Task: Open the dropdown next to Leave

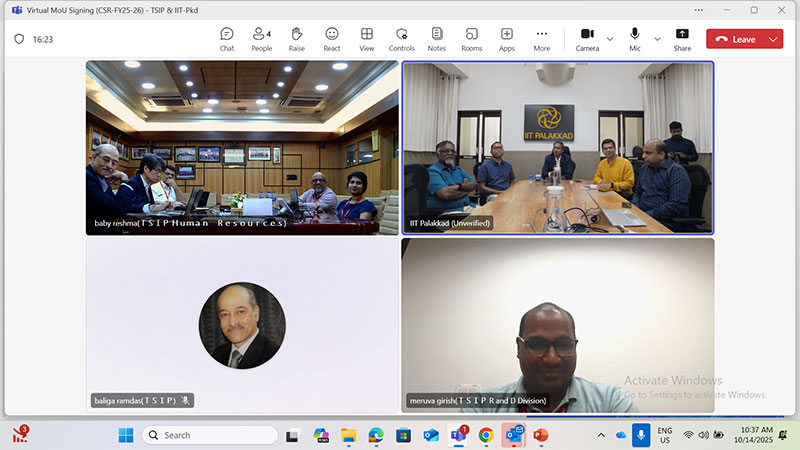Action: (x=773, y=39)
